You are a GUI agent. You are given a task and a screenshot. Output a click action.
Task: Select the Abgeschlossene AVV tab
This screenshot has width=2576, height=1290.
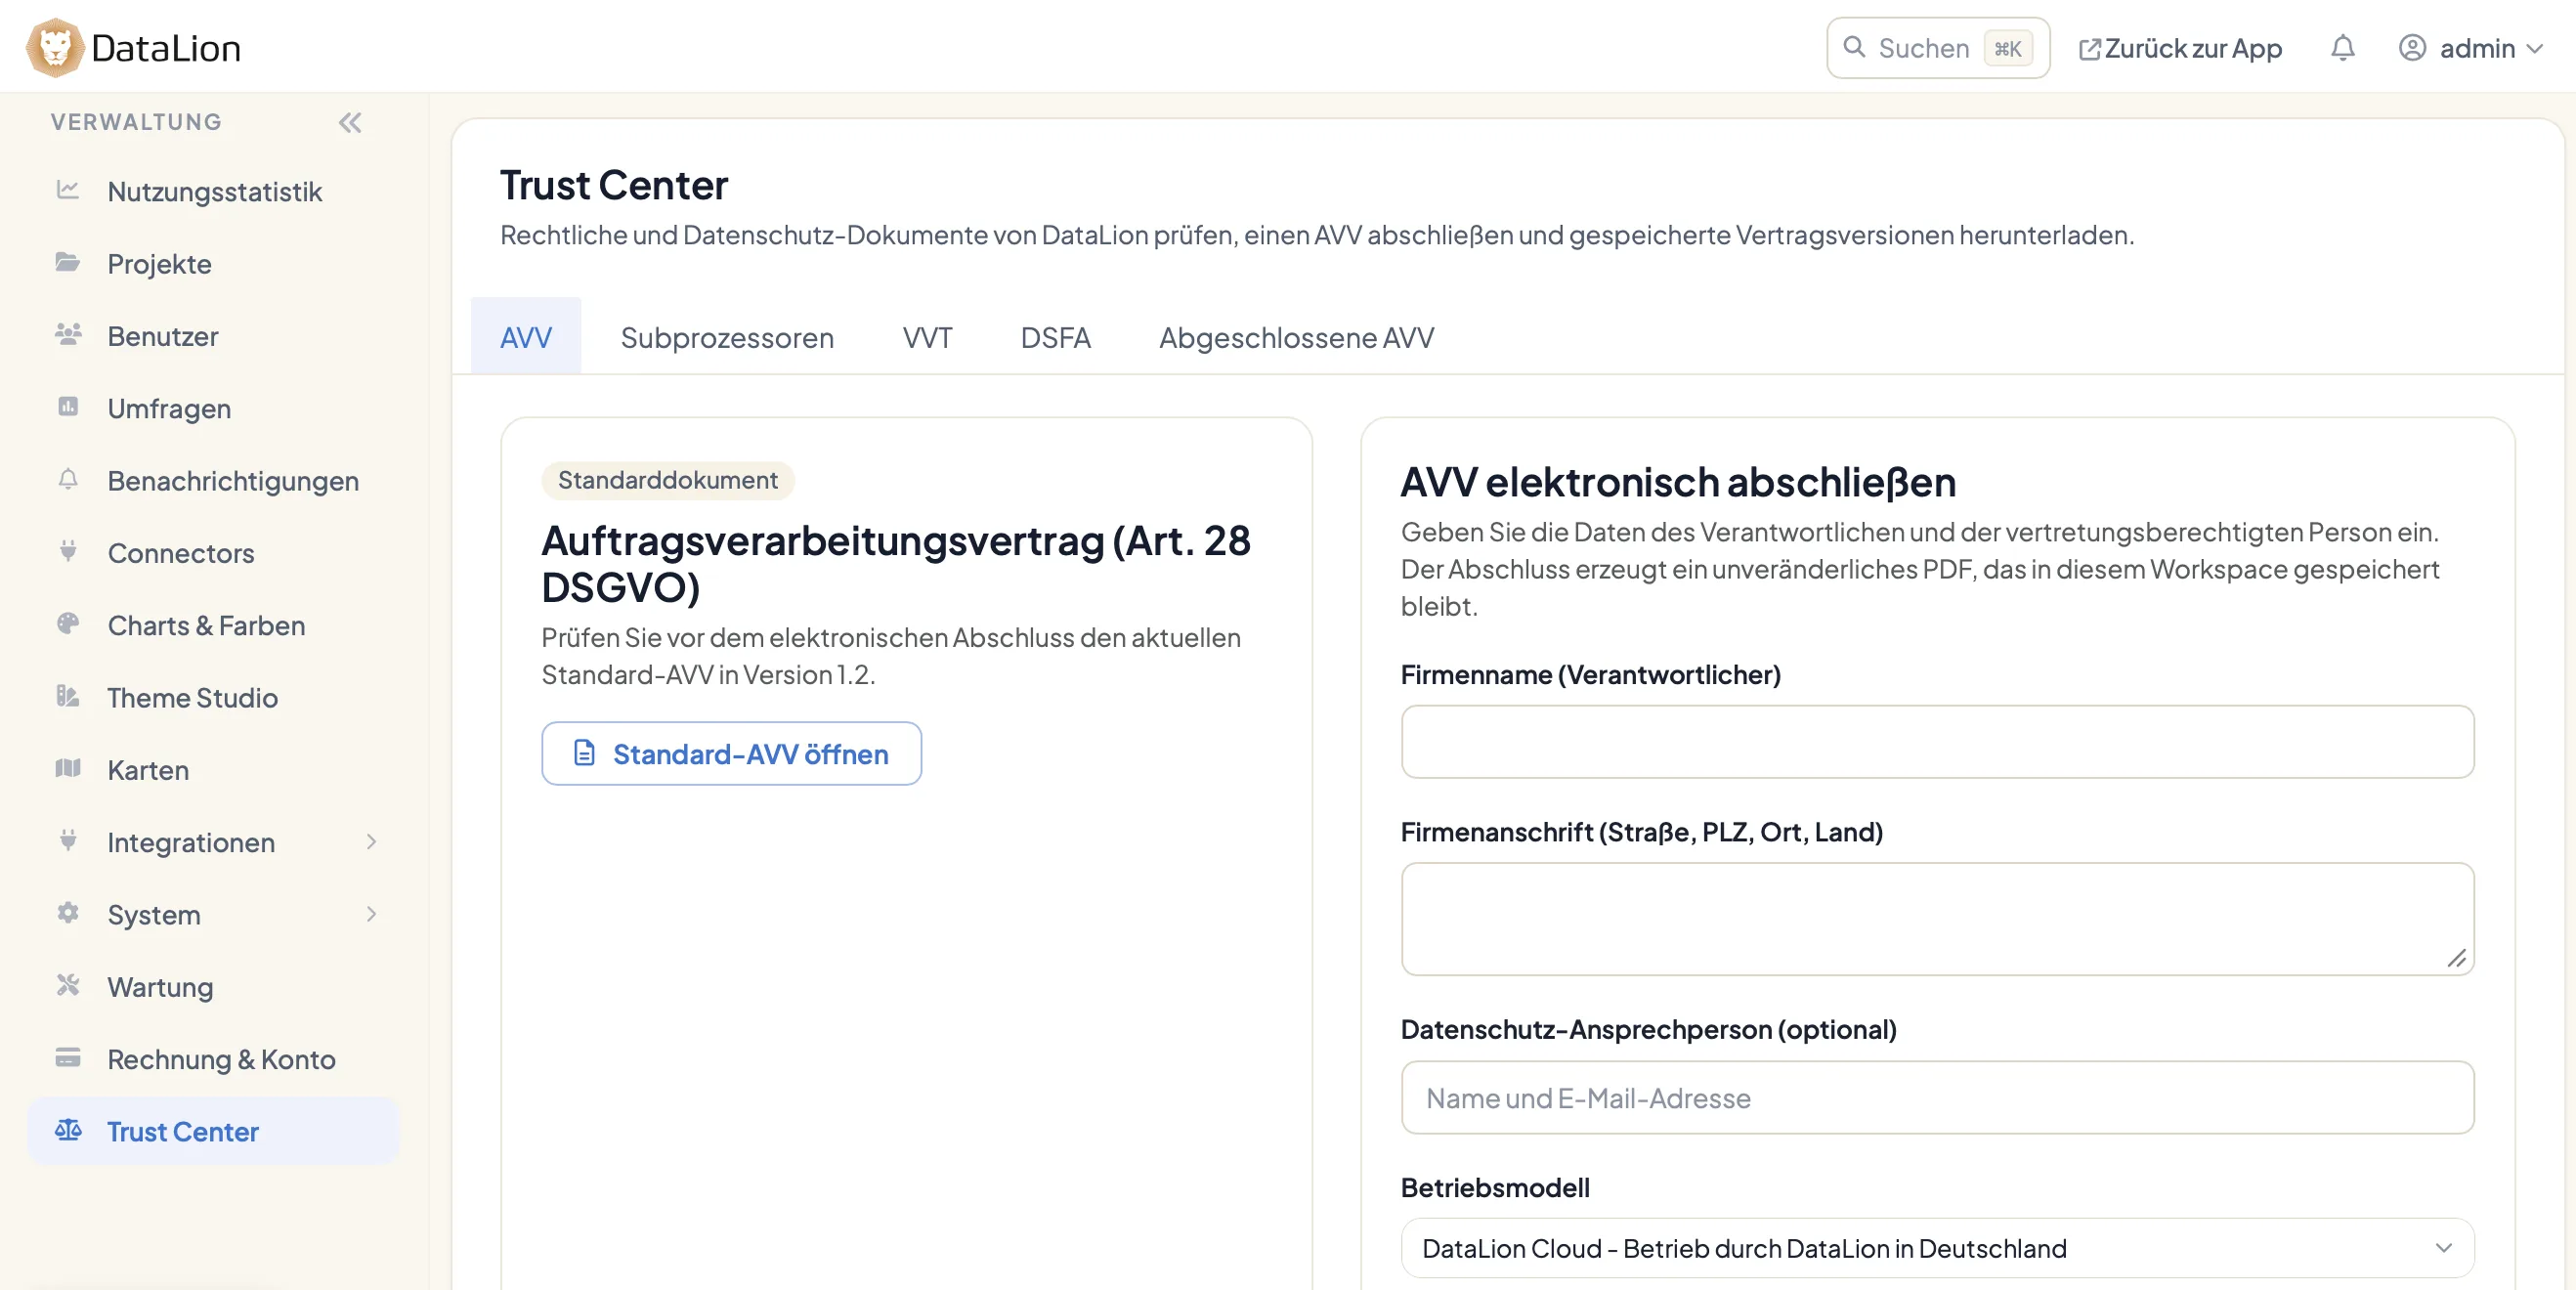coord(1297,337)
